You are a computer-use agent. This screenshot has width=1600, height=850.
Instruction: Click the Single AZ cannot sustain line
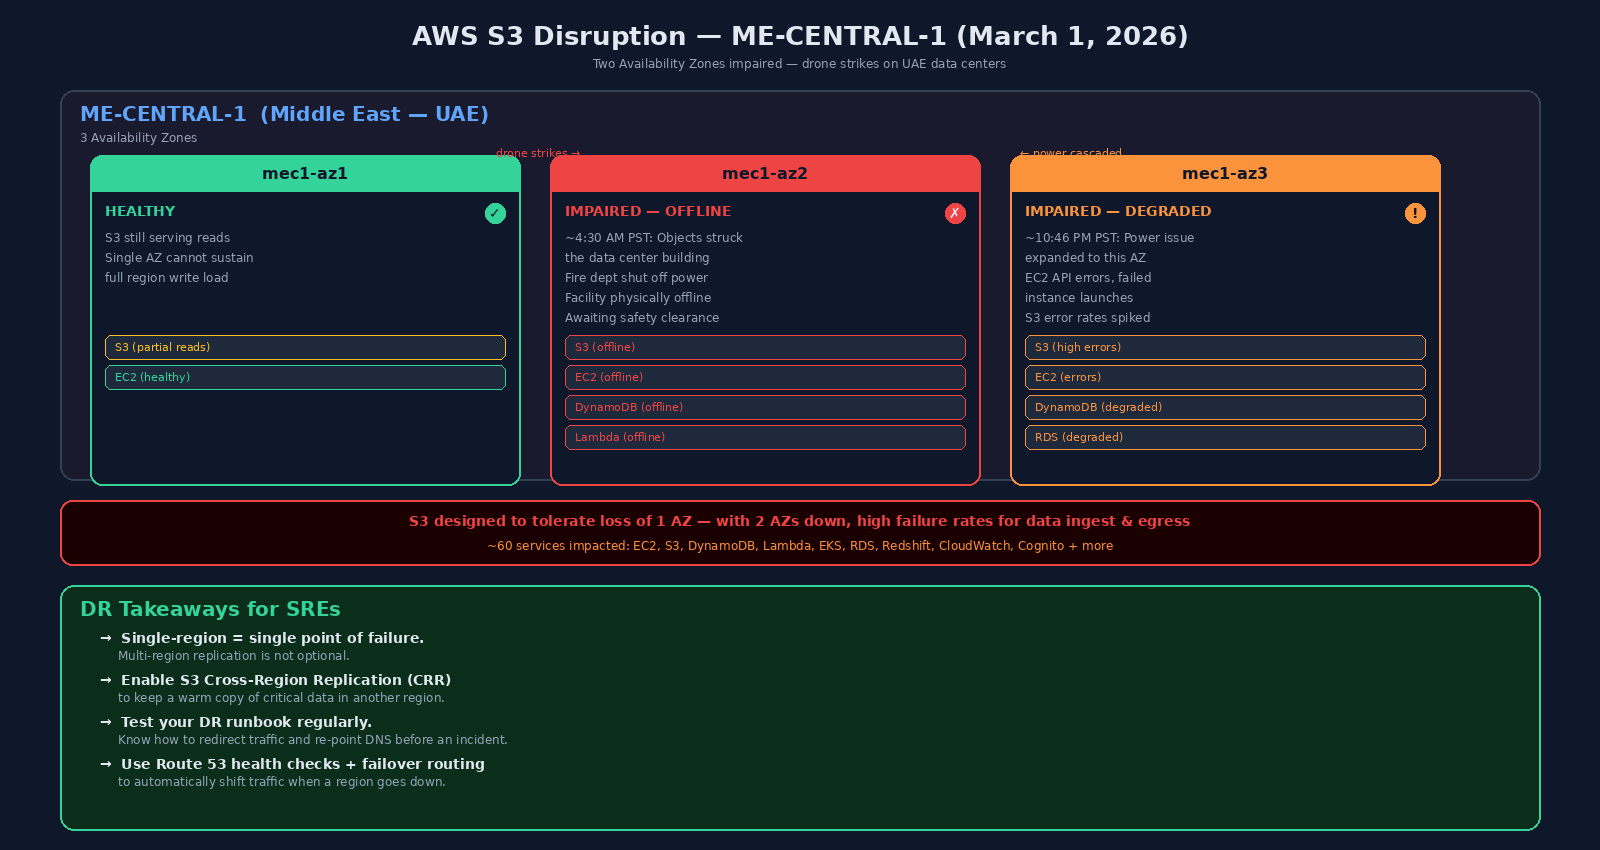(x=179, y=258)
